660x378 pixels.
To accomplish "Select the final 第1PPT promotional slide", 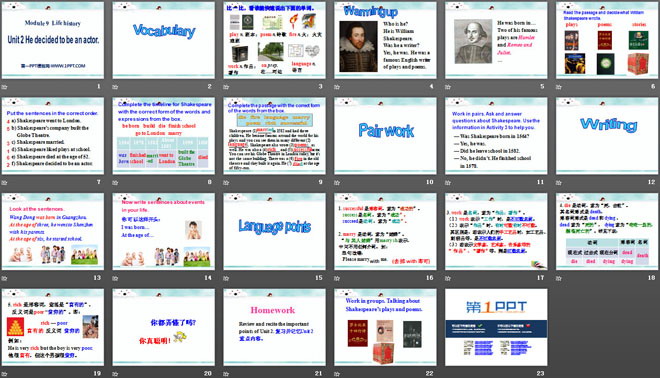I will 496,327.
